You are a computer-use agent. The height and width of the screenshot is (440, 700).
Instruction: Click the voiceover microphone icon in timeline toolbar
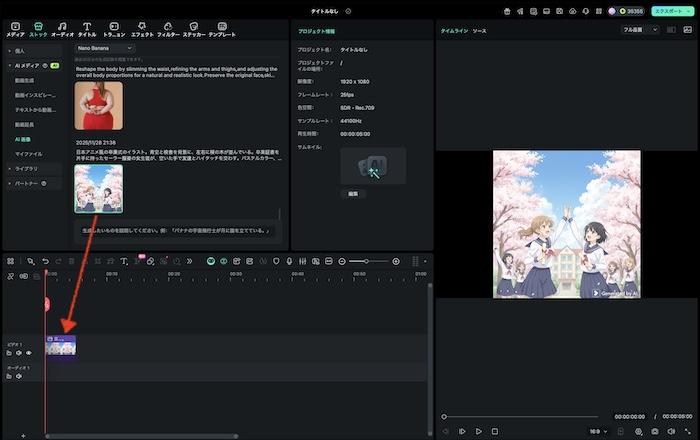click(289, 262)
